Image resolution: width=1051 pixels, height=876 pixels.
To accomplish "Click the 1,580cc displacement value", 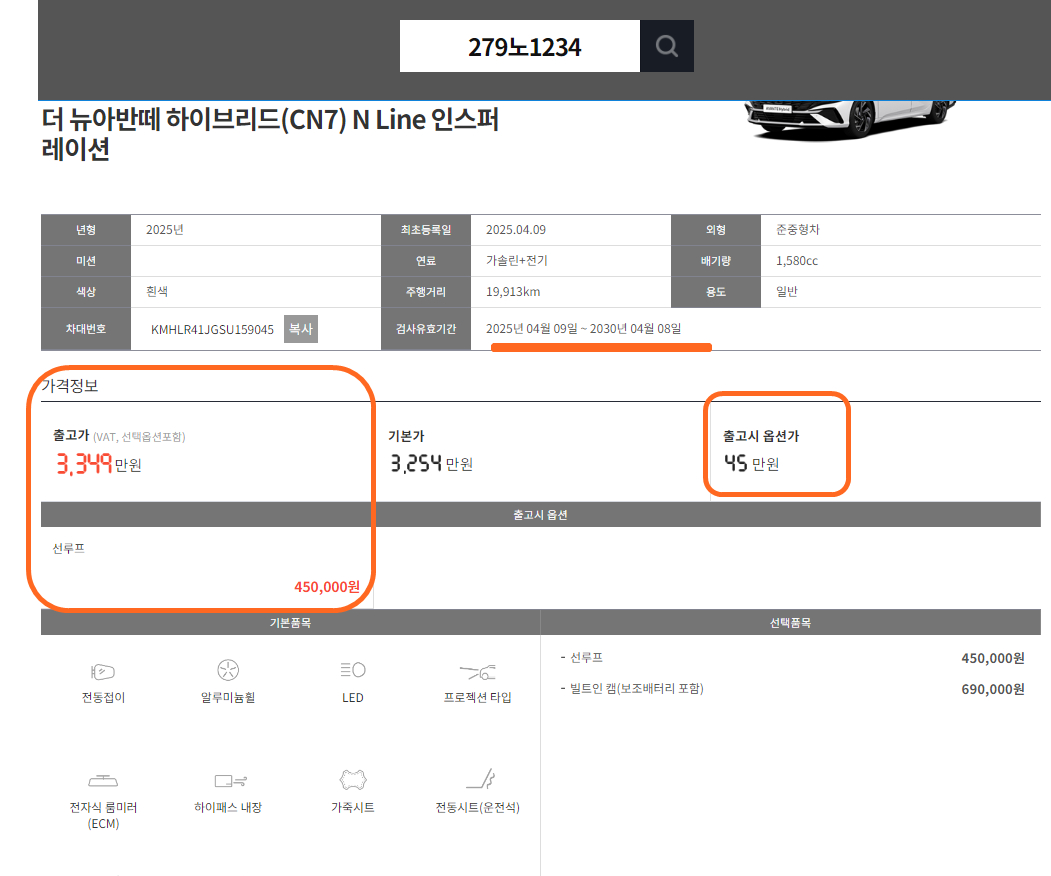I will click(796, 261).
